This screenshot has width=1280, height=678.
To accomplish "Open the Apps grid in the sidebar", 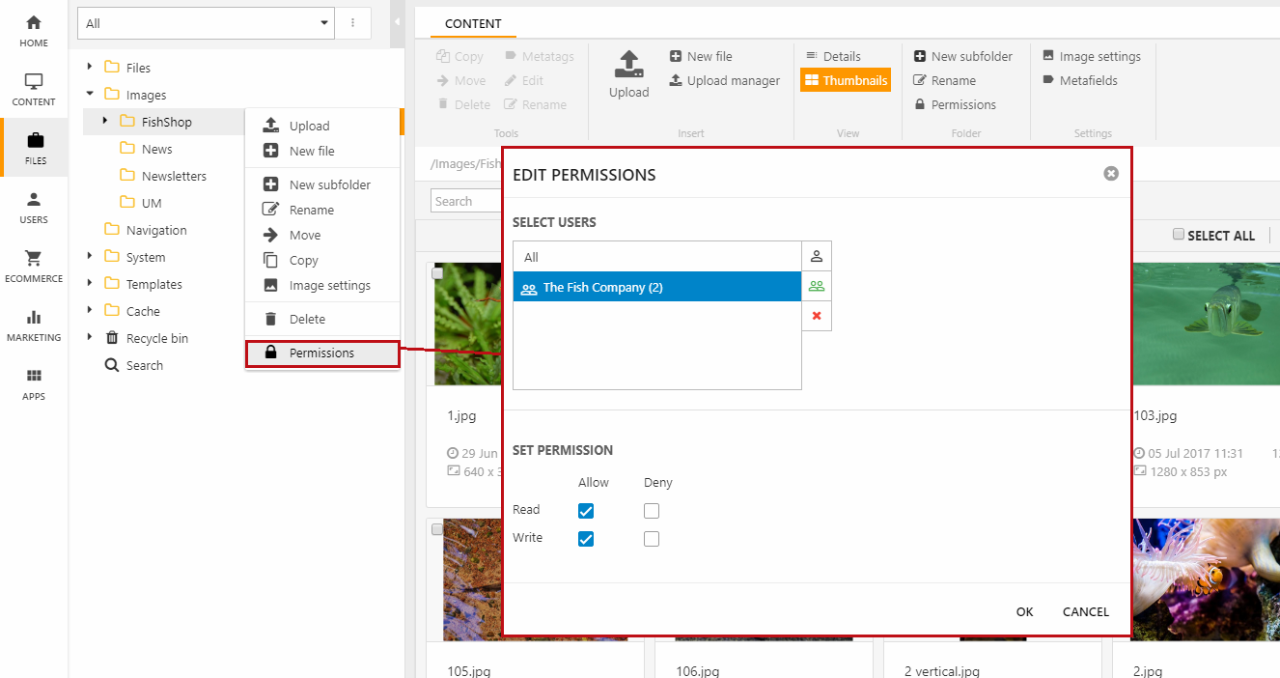I will (34, 384).
